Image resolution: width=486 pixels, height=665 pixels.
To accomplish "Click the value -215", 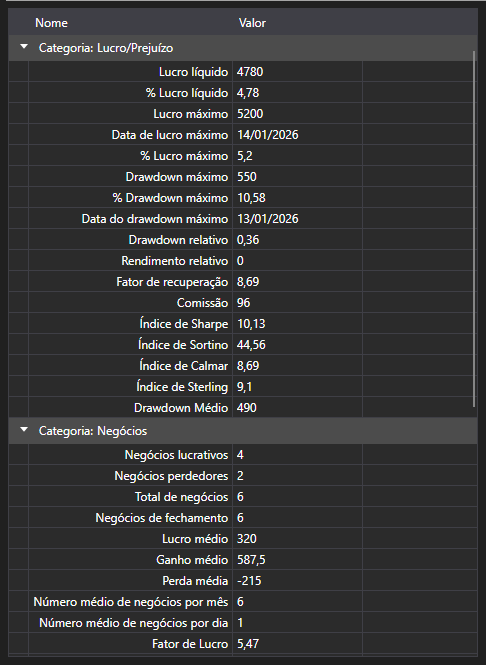I will coord(249,581).
